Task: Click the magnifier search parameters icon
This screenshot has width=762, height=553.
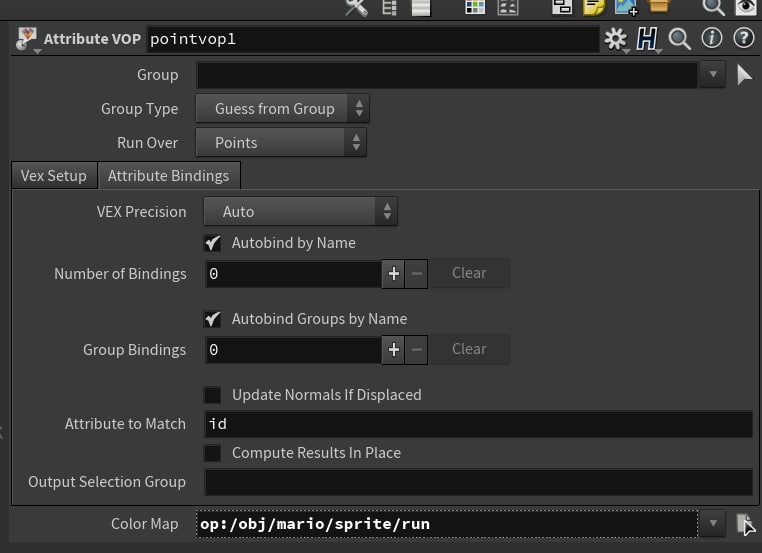Action: pyautogui.click(x=679, y=39)
